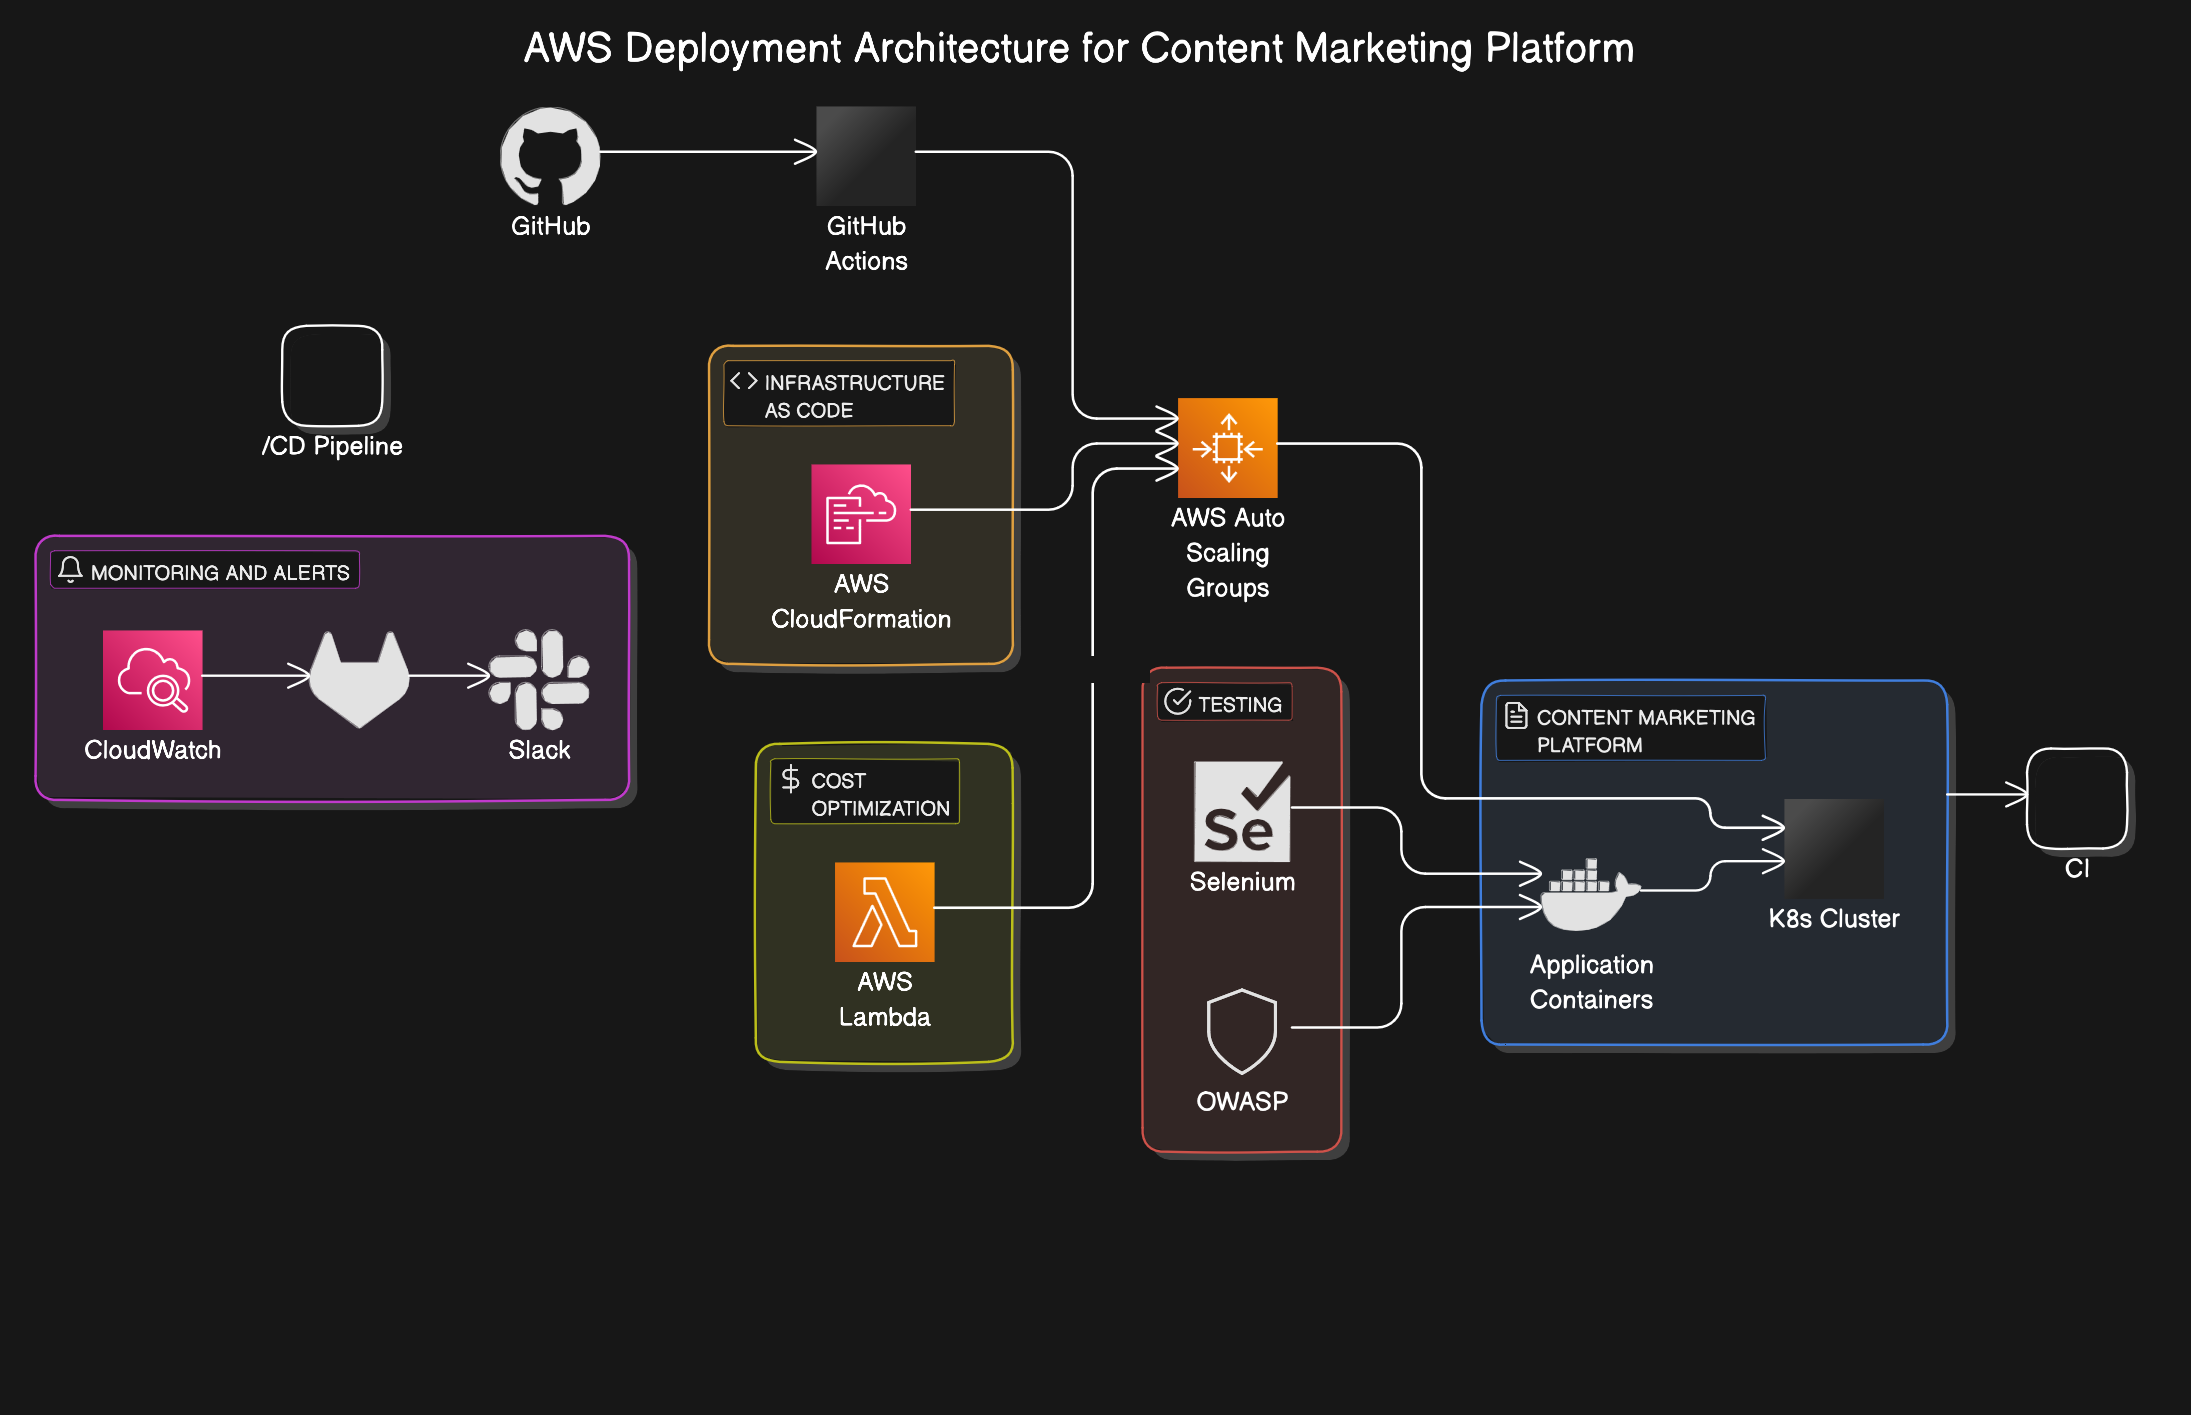Select the 'Selenium' label text
The height and width of the screenshot is (1415, 2191).
1242,882
